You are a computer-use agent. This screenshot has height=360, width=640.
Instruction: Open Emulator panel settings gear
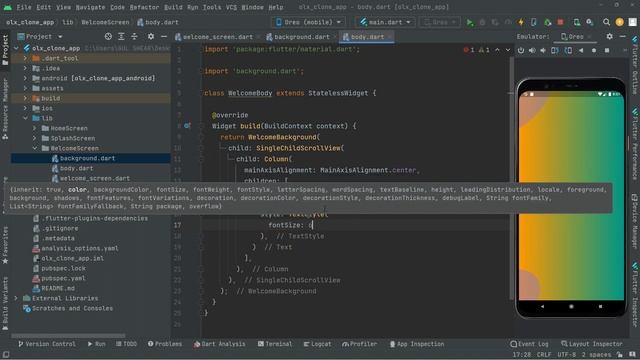pos(609,36)
